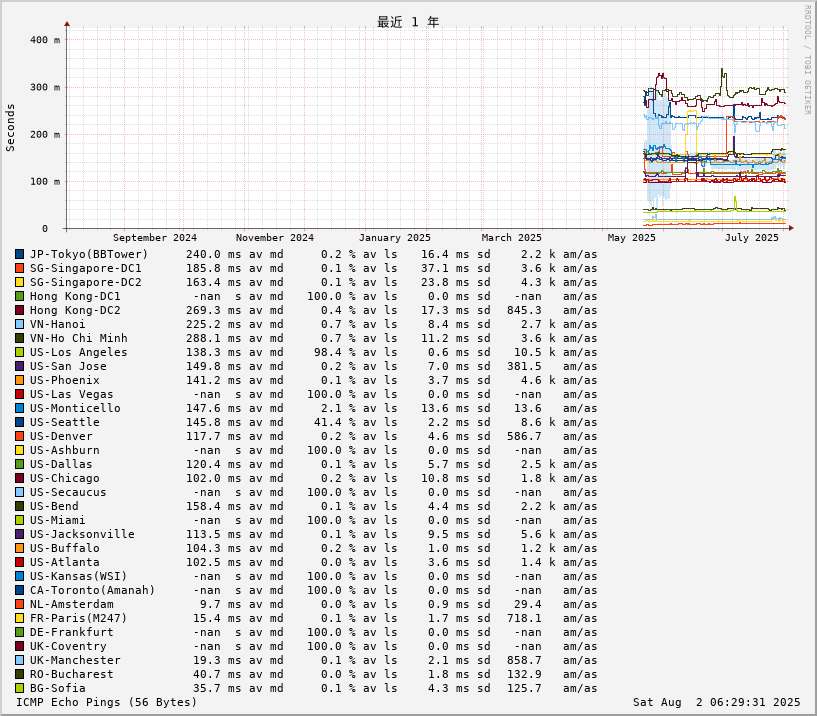Screen dimensions: 817x716
Task: Click the November 2024 x-axis label
Action: click(x=275, y=238)
